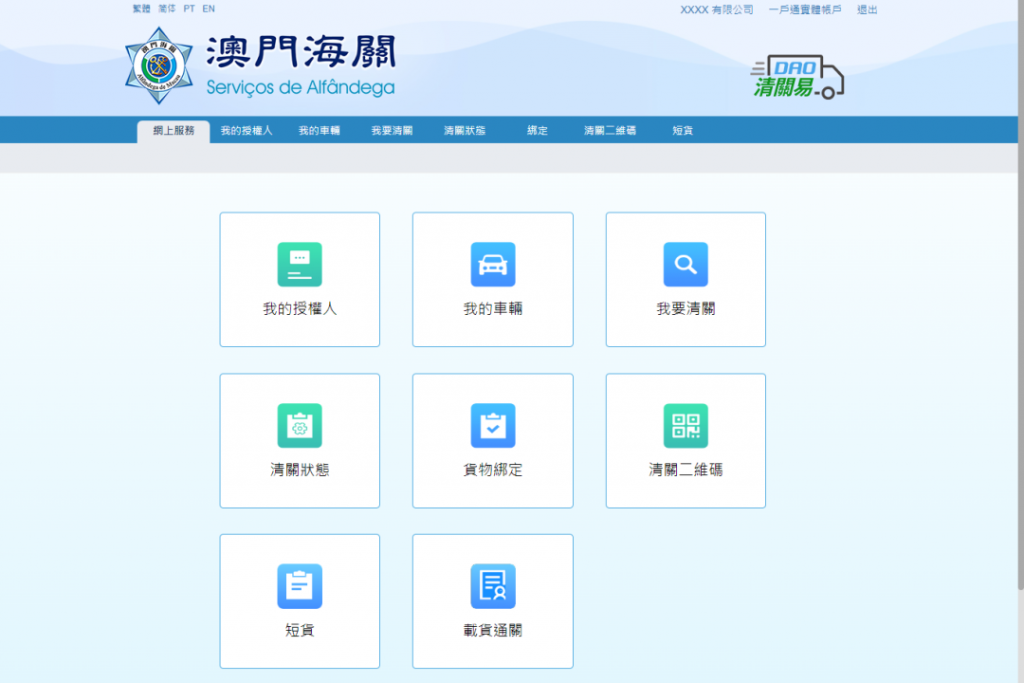Go to 我的車輛 in the navigation bar
Image resolution: width=1024 pixels, height=683 pixels.
point(319,131)
